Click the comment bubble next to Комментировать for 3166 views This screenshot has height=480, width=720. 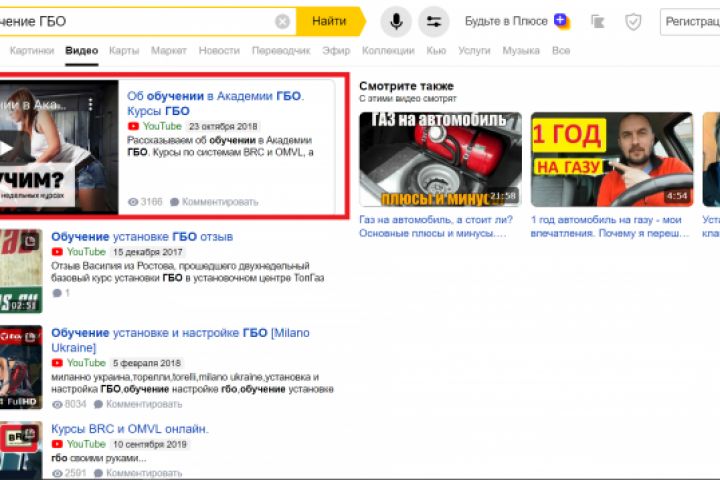tap(174, 202)
